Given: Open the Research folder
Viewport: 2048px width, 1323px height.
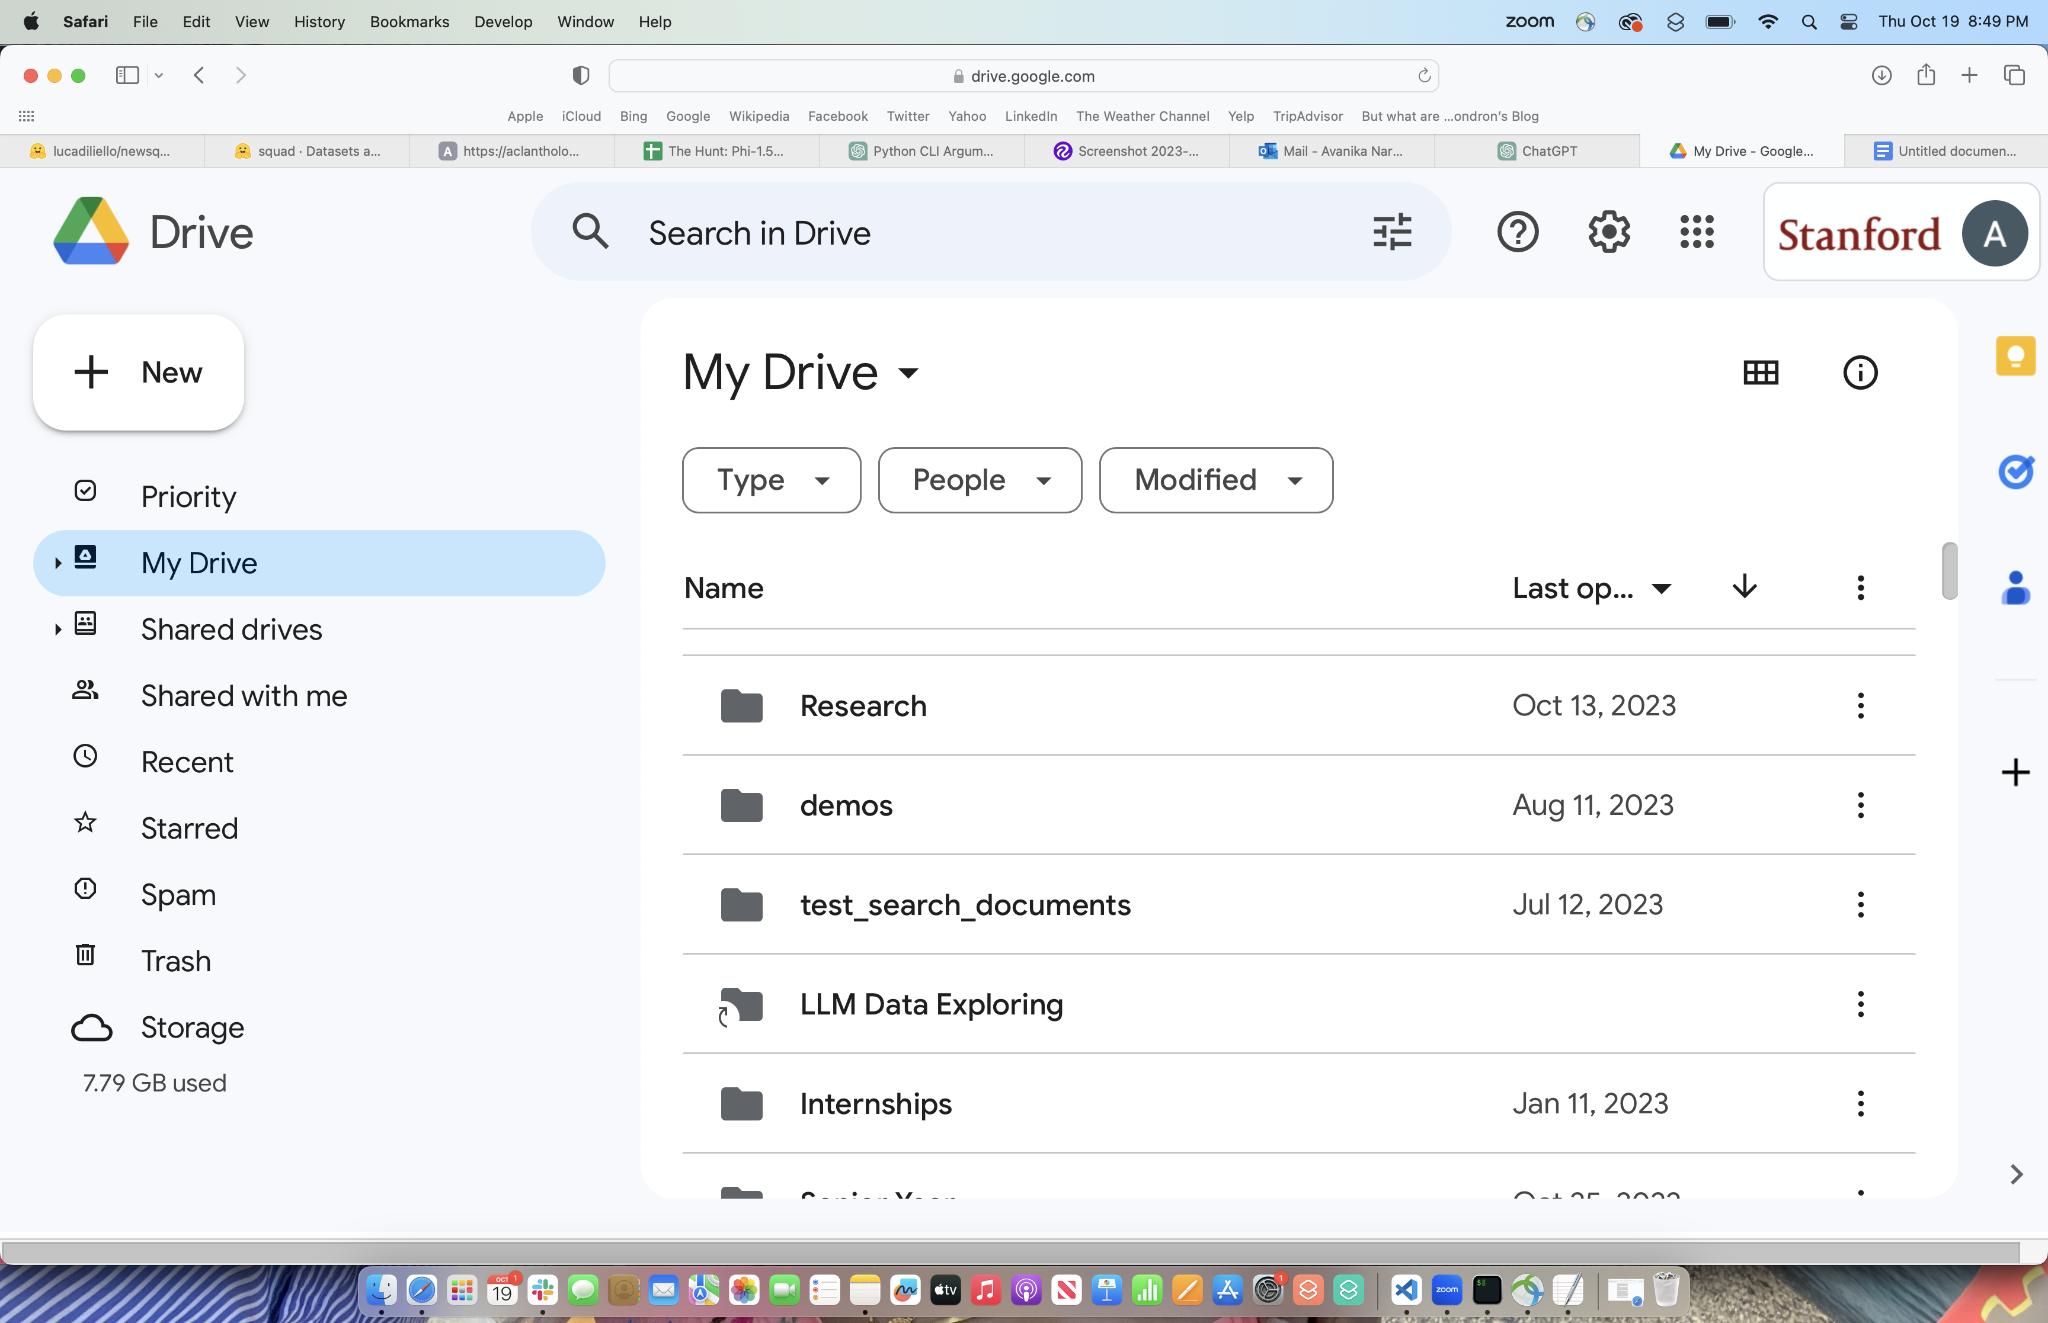Looking at the screenshot, I should coord(863,705).
